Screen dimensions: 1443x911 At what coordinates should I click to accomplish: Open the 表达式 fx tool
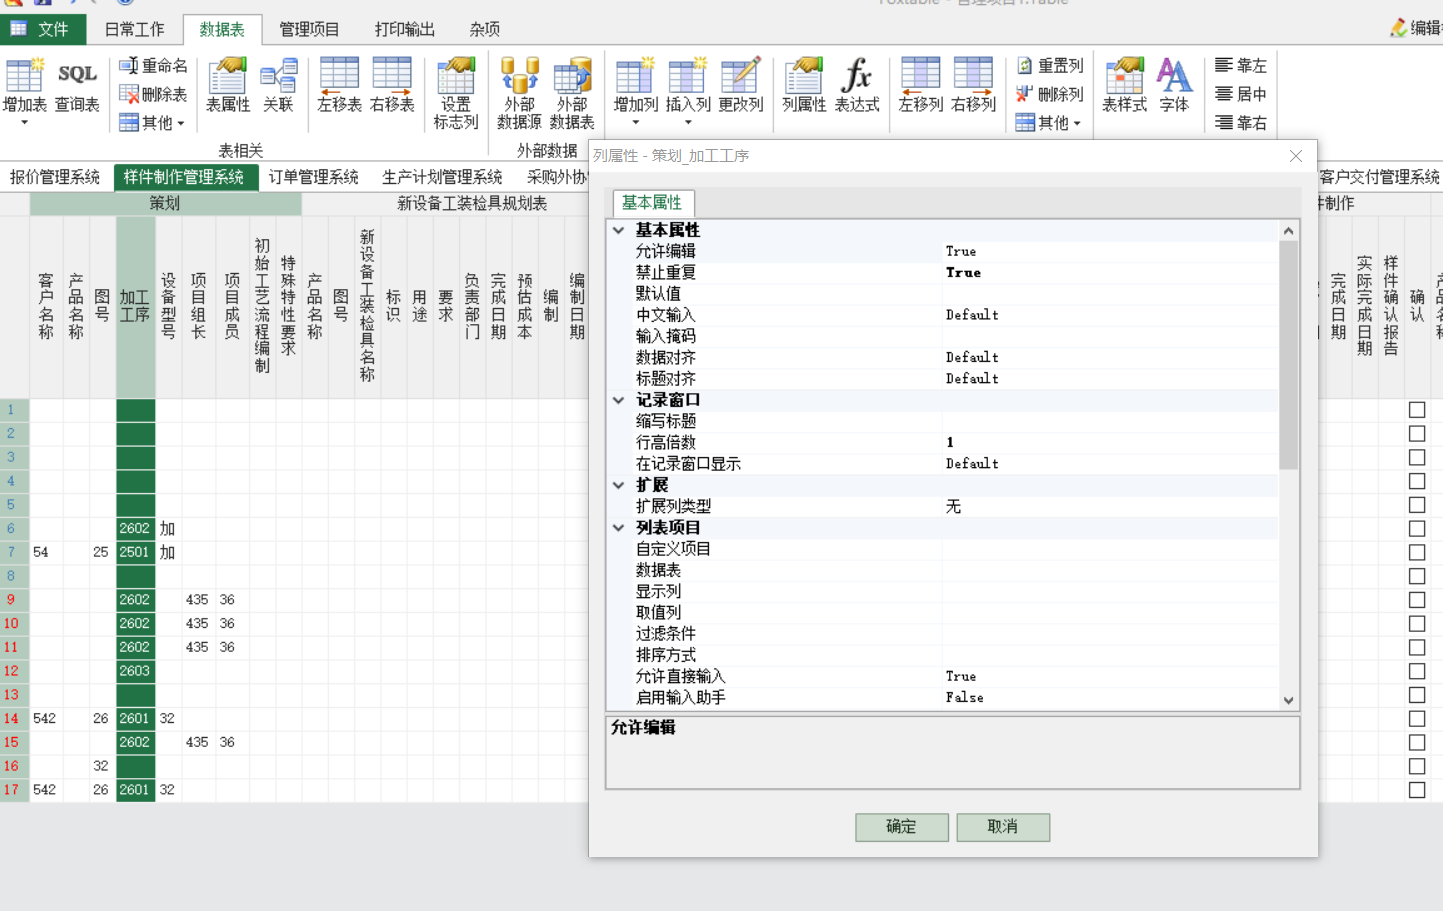[x=857, y=86]
